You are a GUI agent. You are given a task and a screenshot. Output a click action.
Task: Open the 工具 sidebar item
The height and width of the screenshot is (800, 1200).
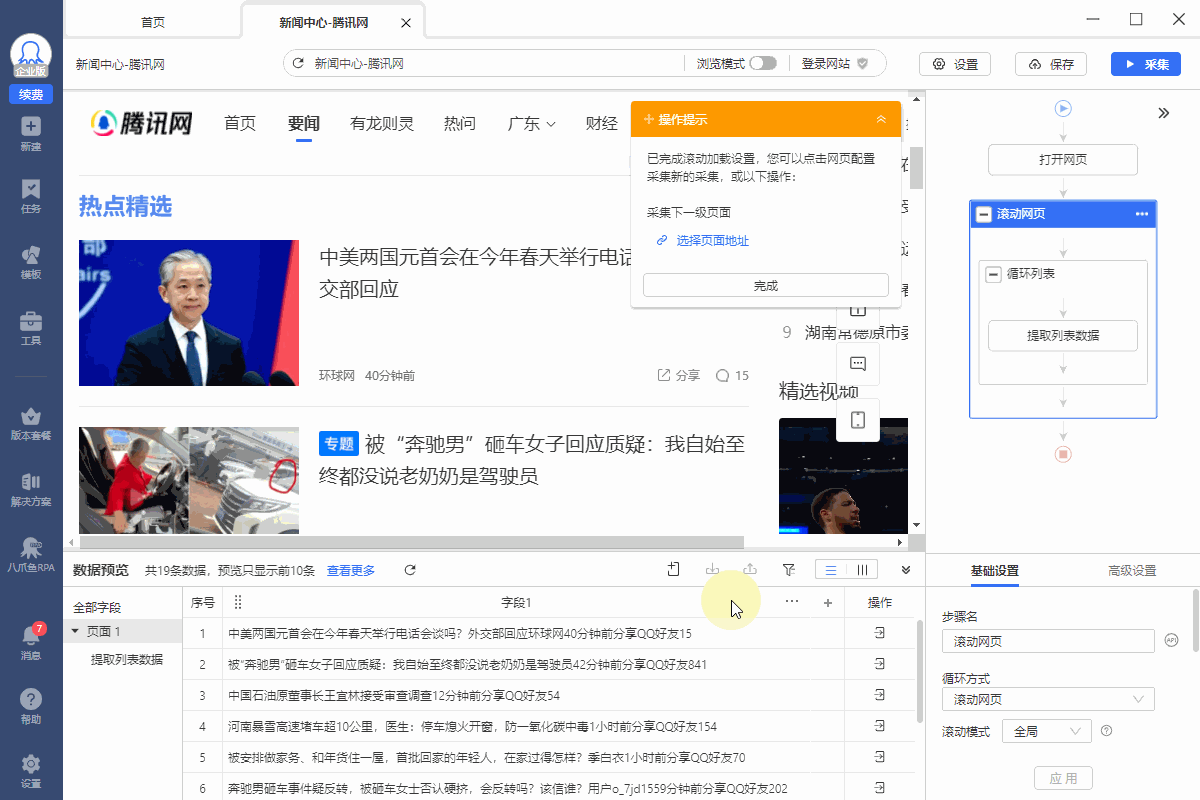31,328
